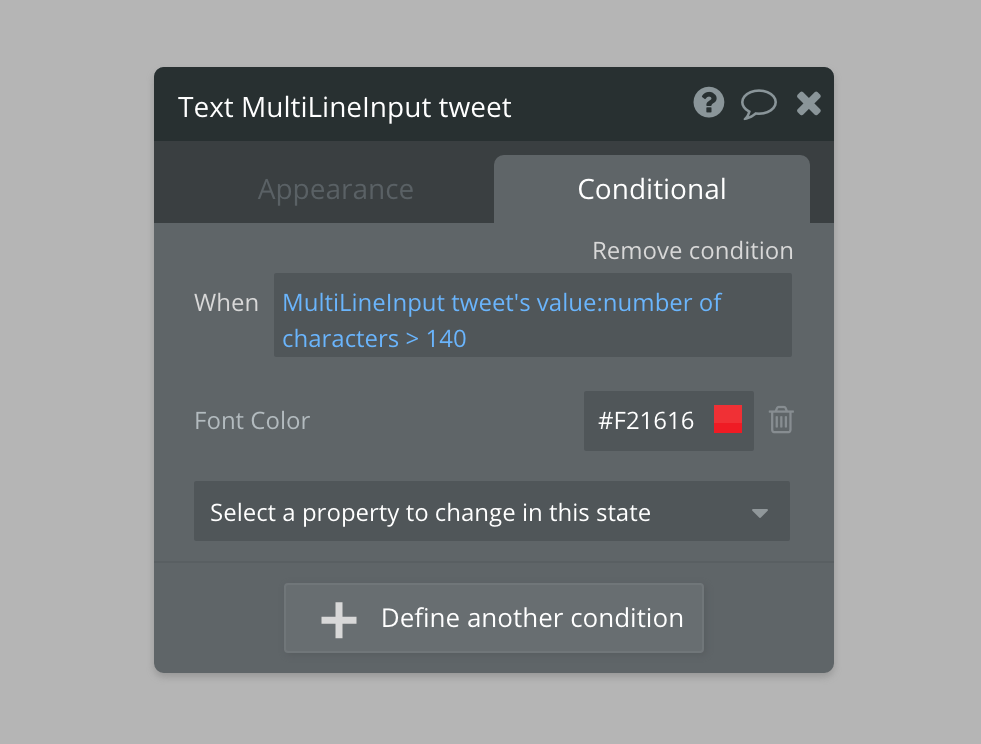Close the Text MultiLineInput tweet panel

click(x=808, y=103)
